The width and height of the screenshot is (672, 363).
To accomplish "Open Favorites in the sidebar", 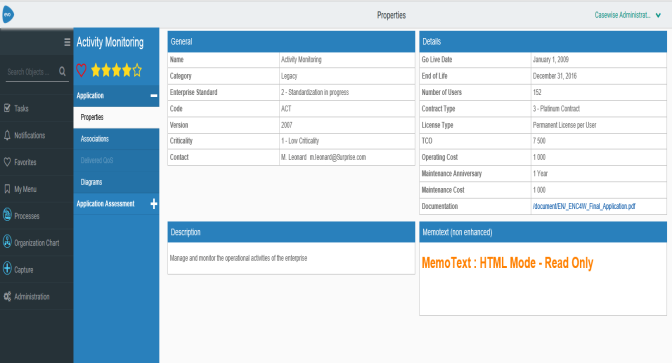I will (x=36, y=162).
